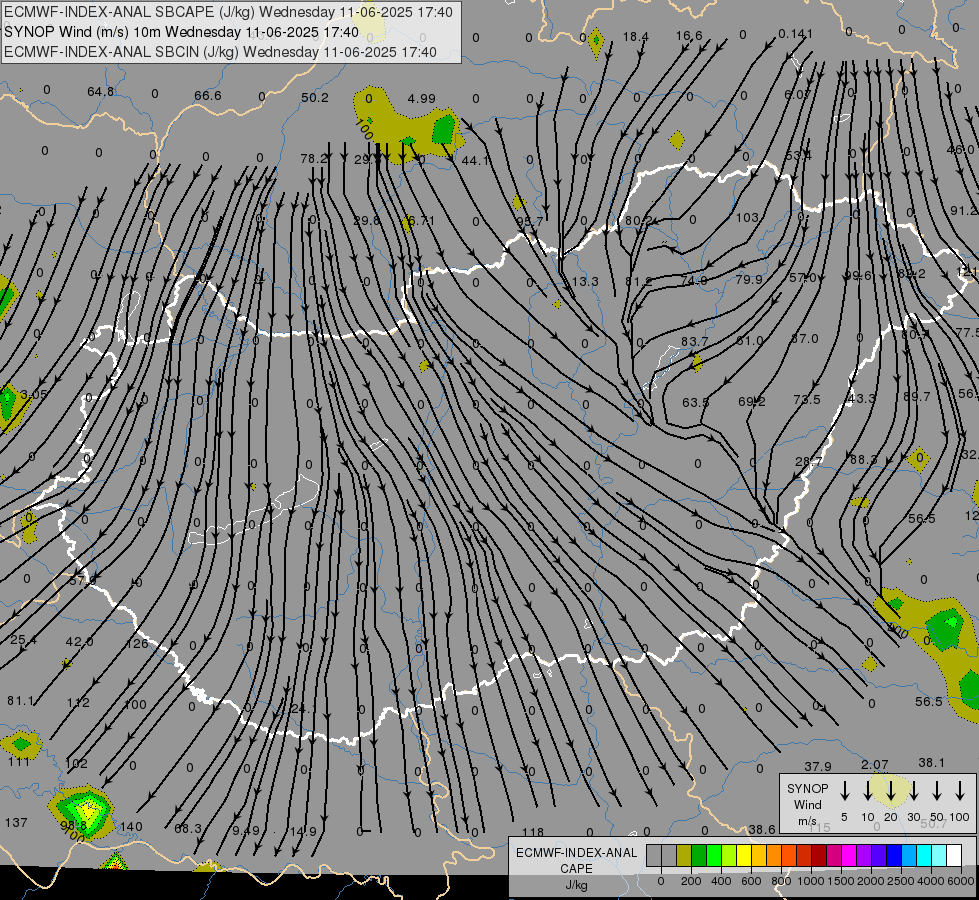Click the 103 value on the map
Screen dimensions: 979x900
747,218
